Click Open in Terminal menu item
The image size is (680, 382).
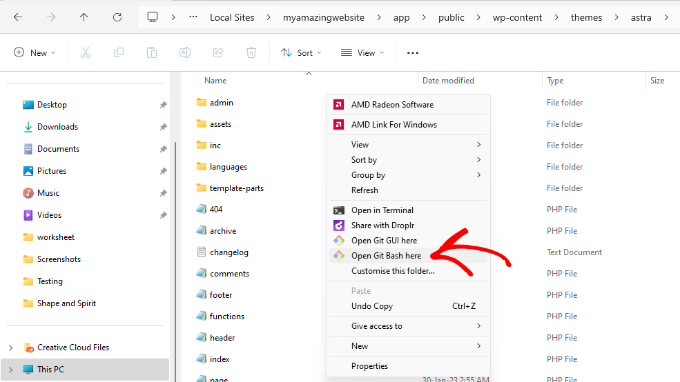coord(409,210)
